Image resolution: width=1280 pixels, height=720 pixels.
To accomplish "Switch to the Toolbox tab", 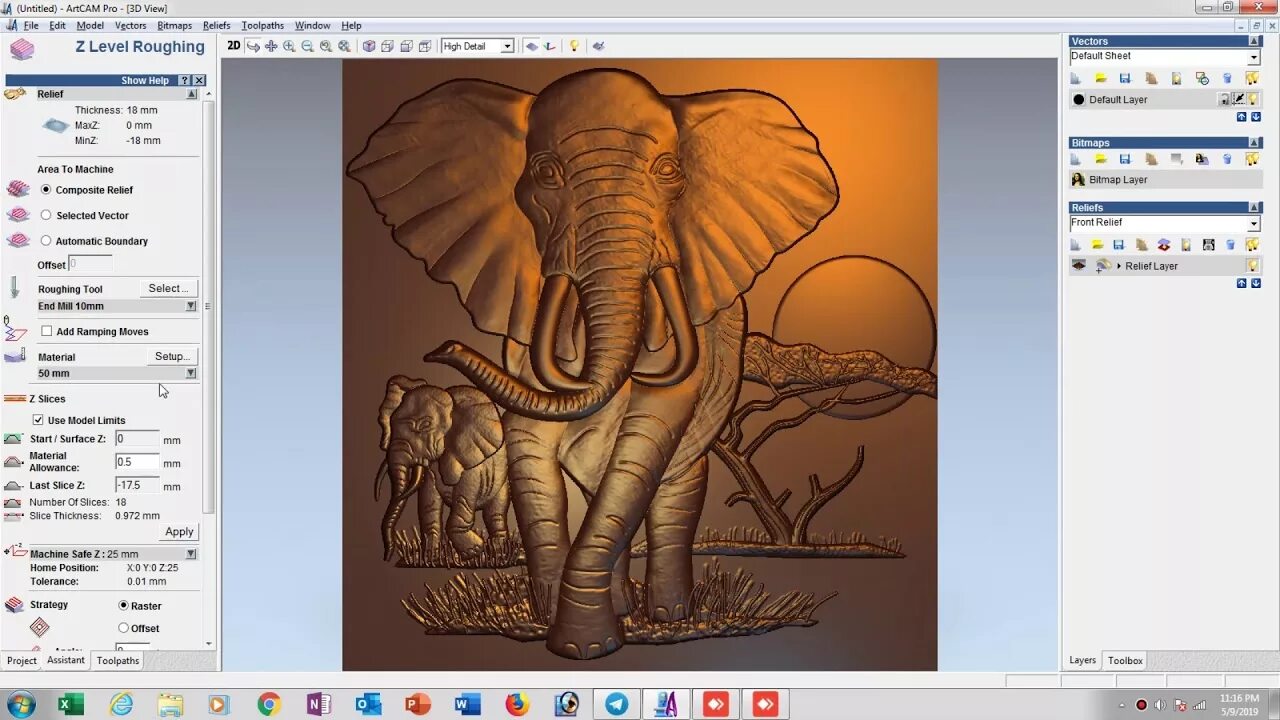I will 1125,661.
